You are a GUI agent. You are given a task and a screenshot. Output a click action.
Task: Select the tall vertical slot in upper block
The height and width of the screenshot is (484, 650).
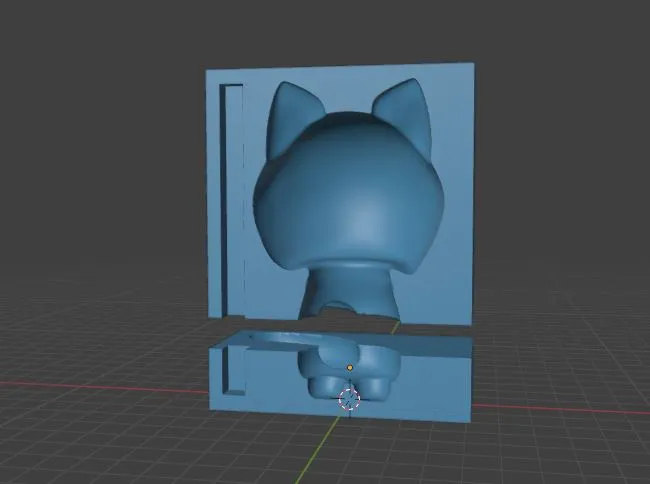pyautogui.click(x=231, y=201)
